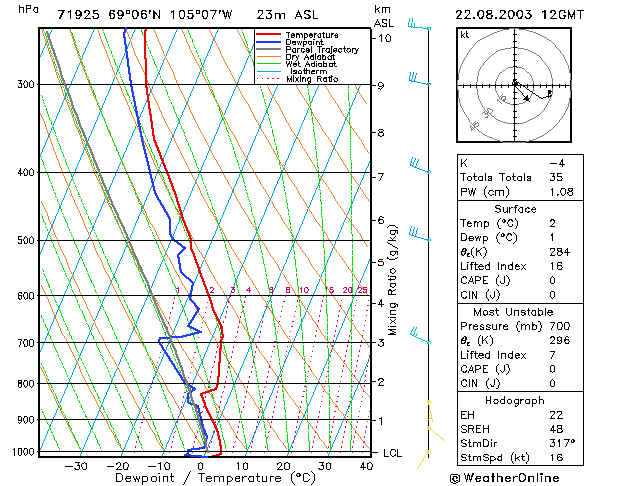Screen dimensions: 629x486
Task: Click the 'Totals Totals' row label
Action: click(495, 177)
